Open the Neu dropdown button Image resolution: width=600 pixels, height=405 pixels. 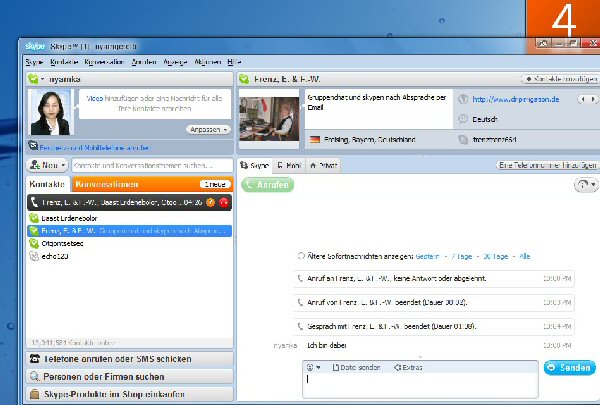tap(47, 165)
